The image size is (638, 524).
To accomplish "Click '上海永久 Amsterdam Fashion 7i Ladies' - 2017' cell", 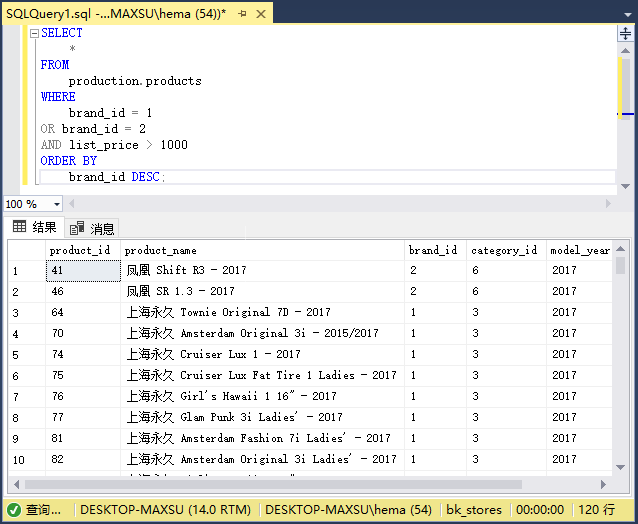I will [262, 439].
